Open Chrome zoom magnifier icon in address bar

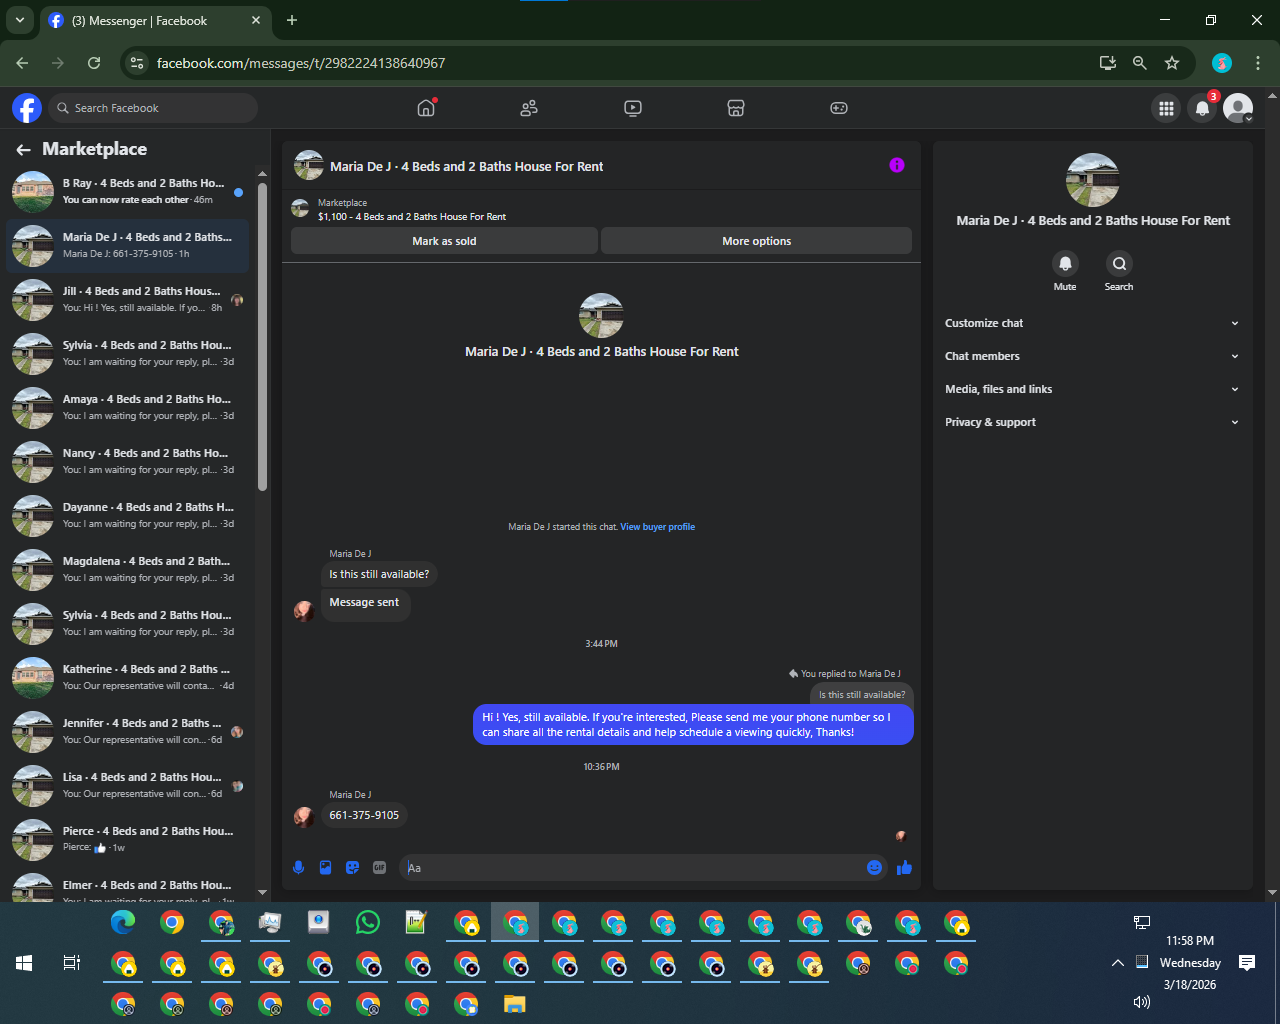pyautogui.click(x=1139, y=63)
